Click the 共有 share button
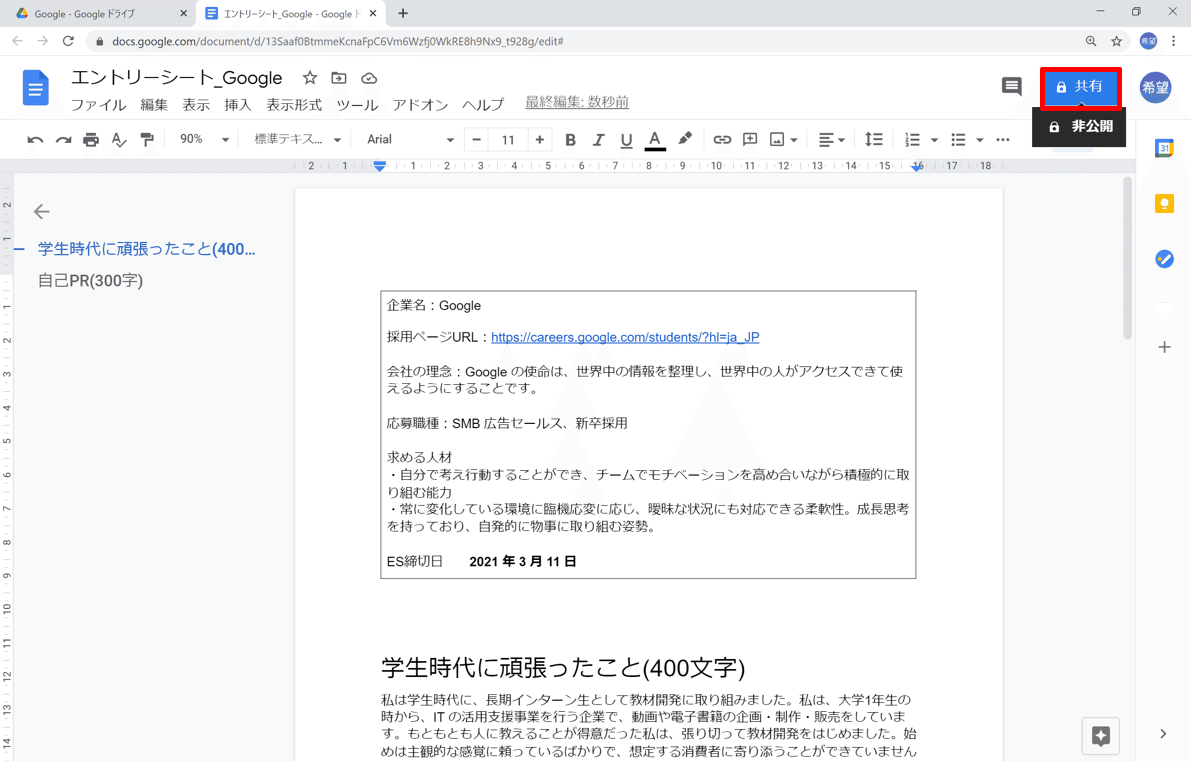The height and width of the screenshot is (762, 1191). click(x=1080, y=88)
